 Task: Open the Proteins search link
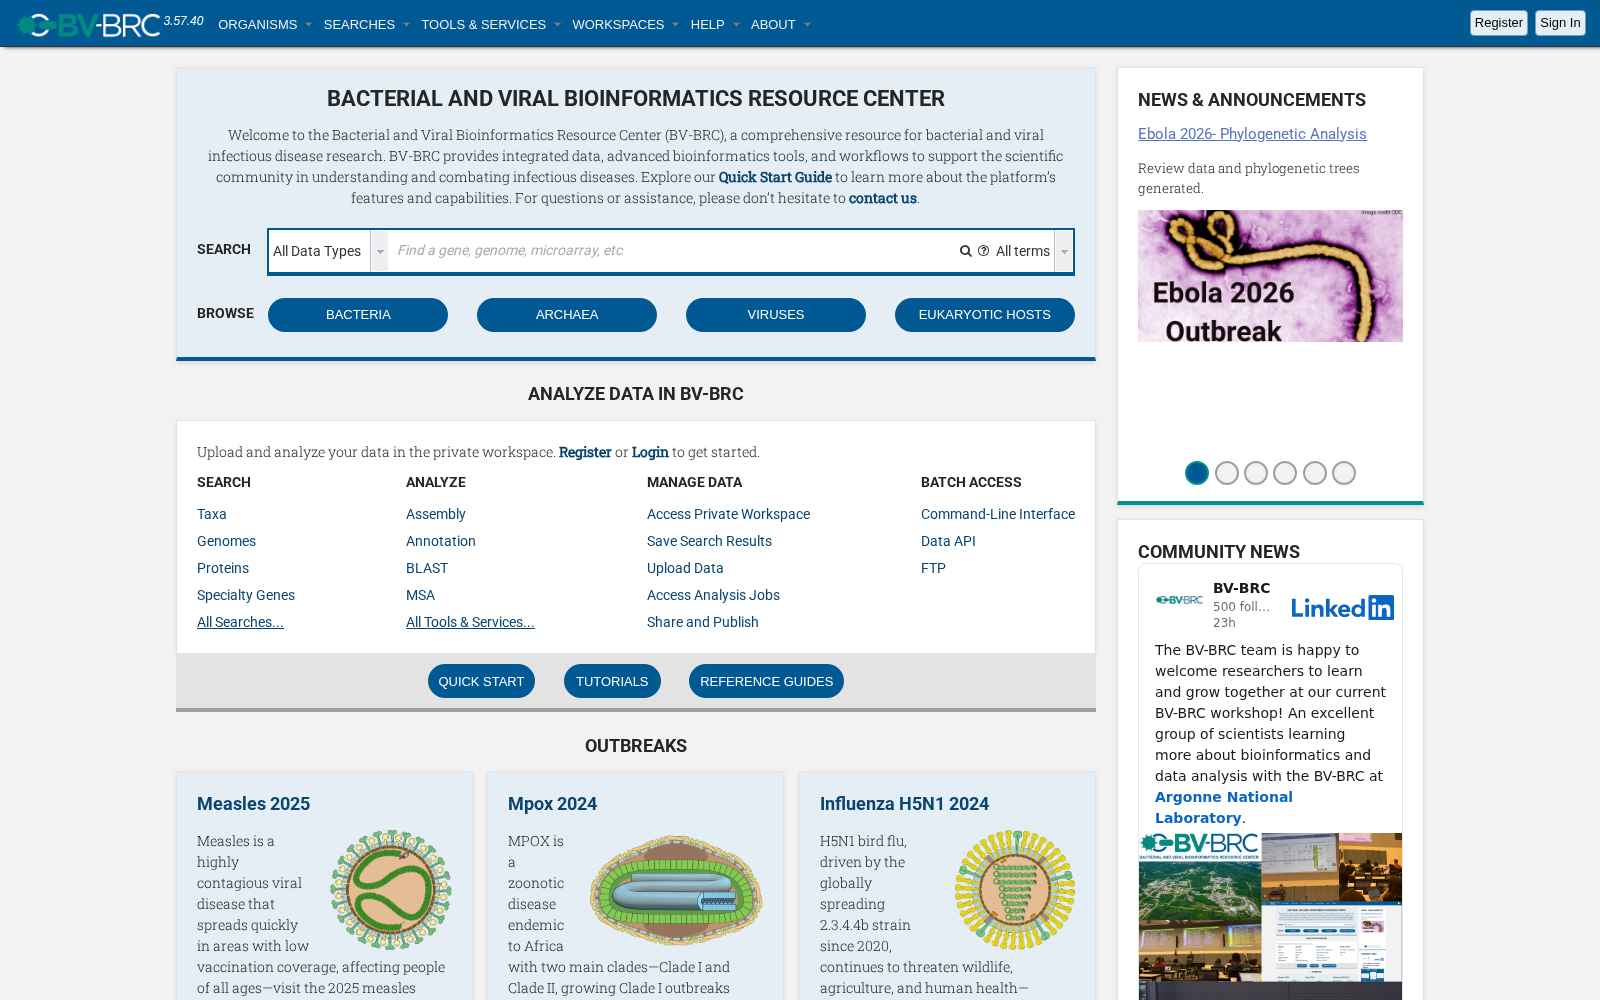[x=223, y=568]
